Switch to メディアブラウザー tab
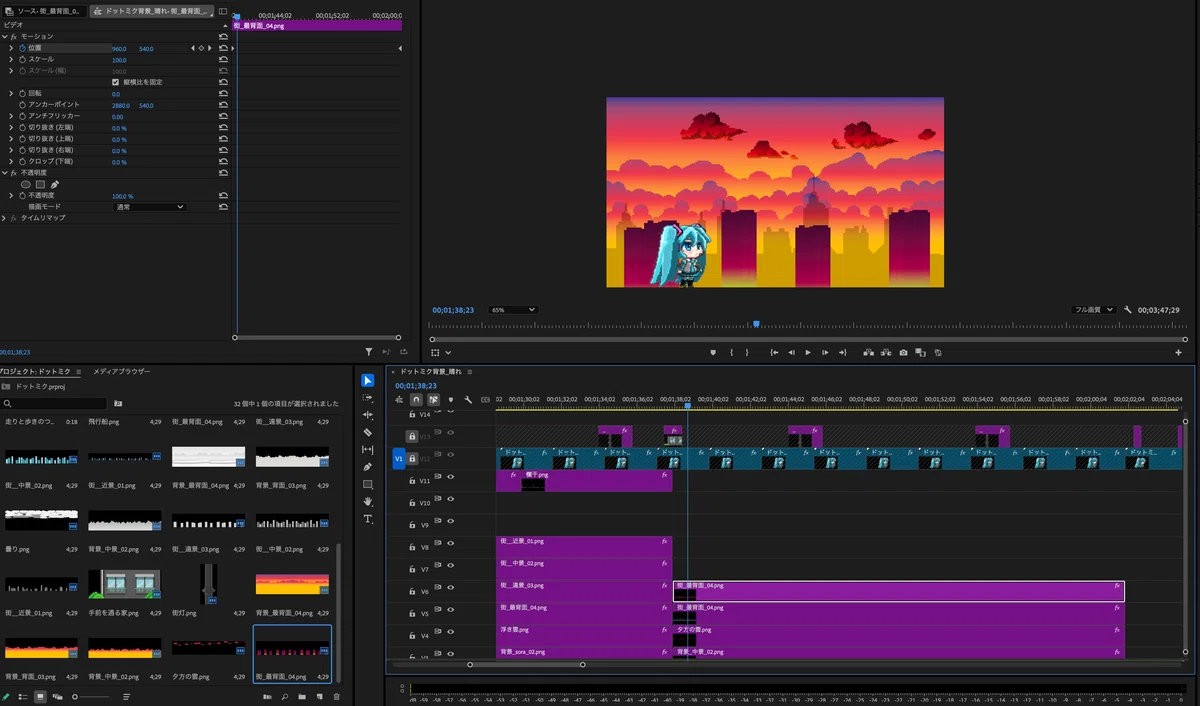Viewport: 1200px width, 706px height. (x=122, y=371)
